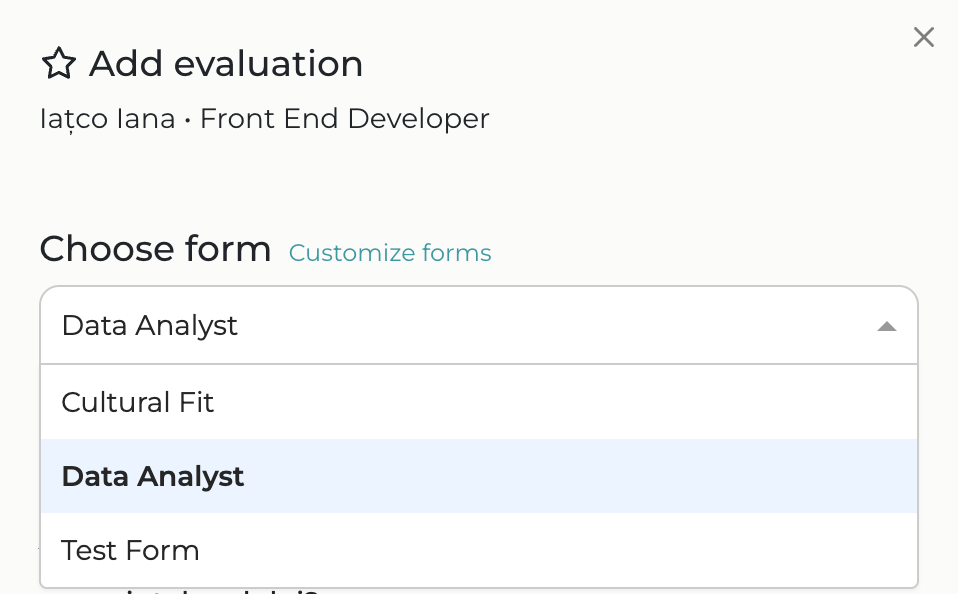
Task: Click the Choose form label
Action: pyautogui.click(x=155, y=248)
